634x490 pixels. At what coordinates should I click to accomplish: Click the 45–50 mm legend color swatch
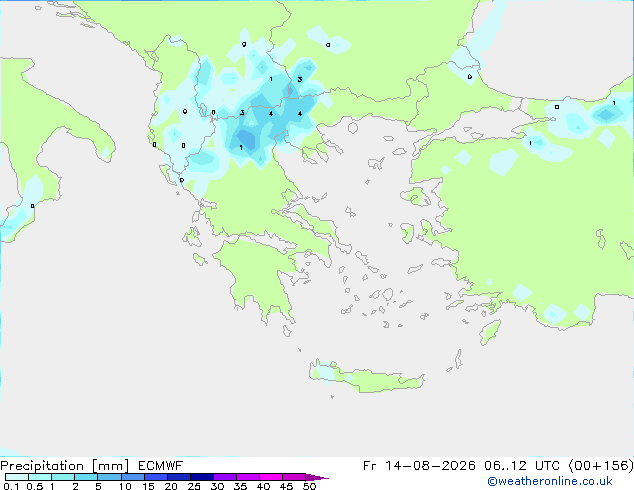pyautogui.click(x=294, y=477)
